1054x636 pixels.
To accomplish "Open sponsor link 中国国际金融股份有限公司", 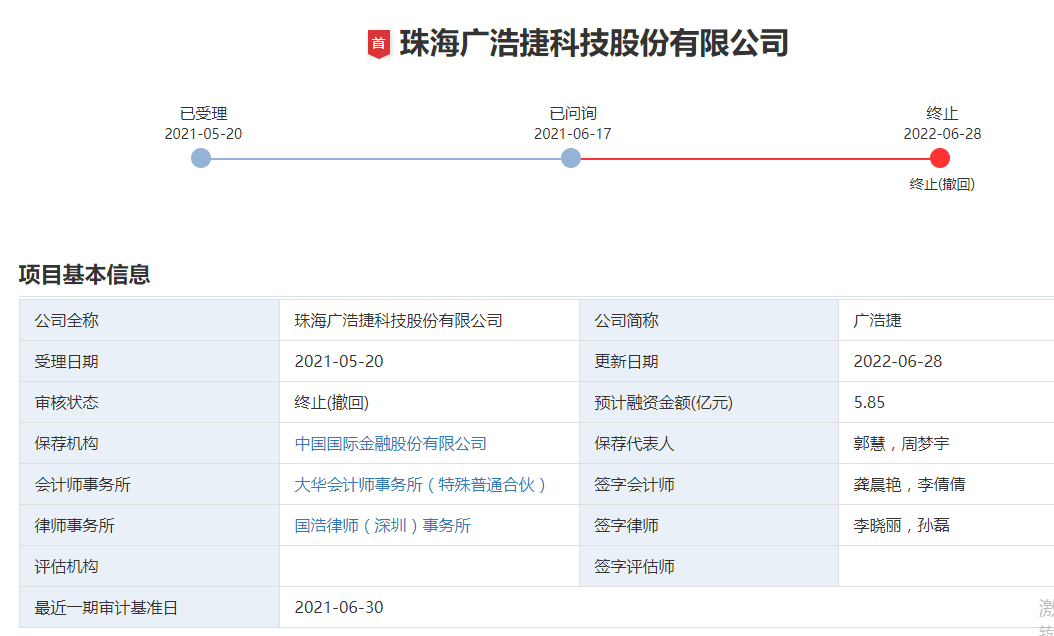I will coord(390,444).
